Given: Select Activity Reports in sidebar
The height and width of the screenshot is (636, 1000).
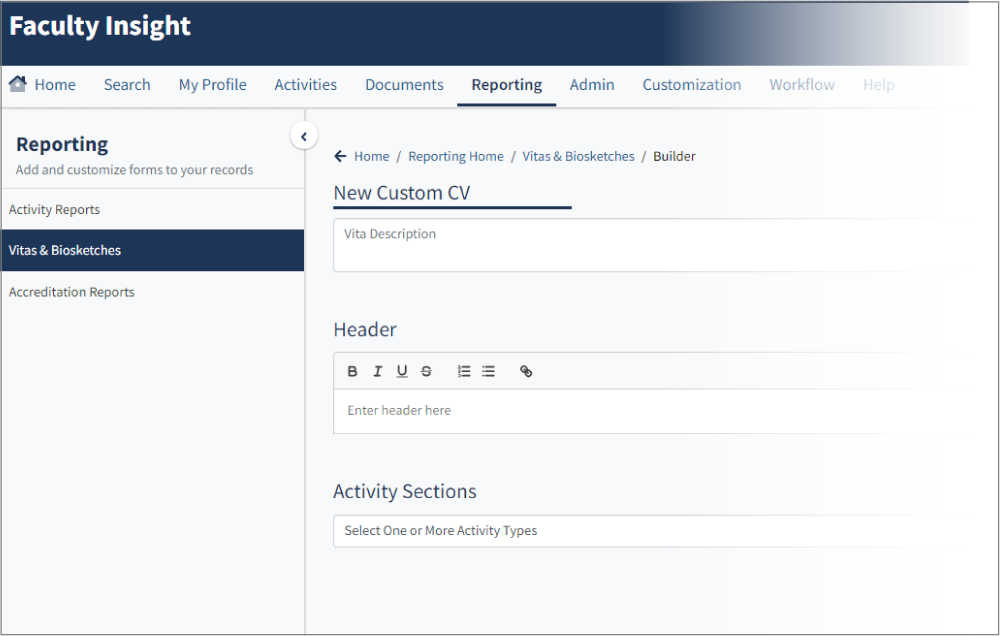Looking at the screenshot, I should click(x=54, y=210).
